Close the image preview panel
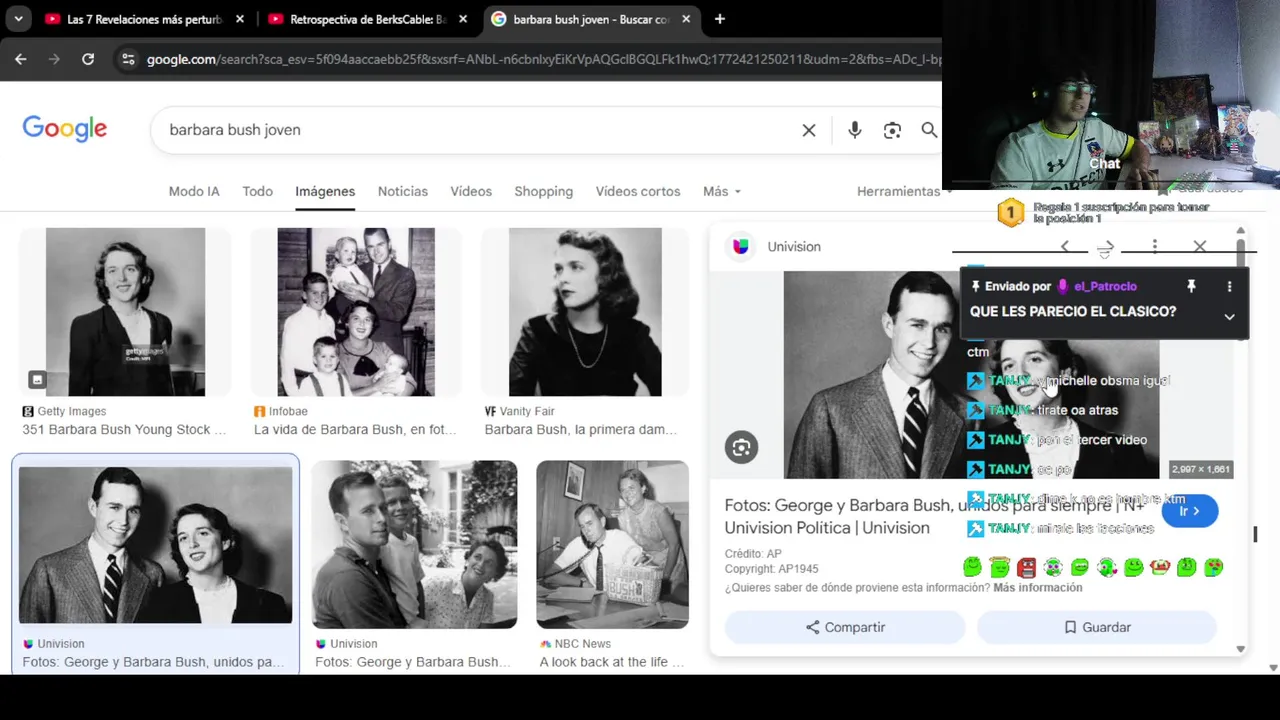 tap(1200, 246)
